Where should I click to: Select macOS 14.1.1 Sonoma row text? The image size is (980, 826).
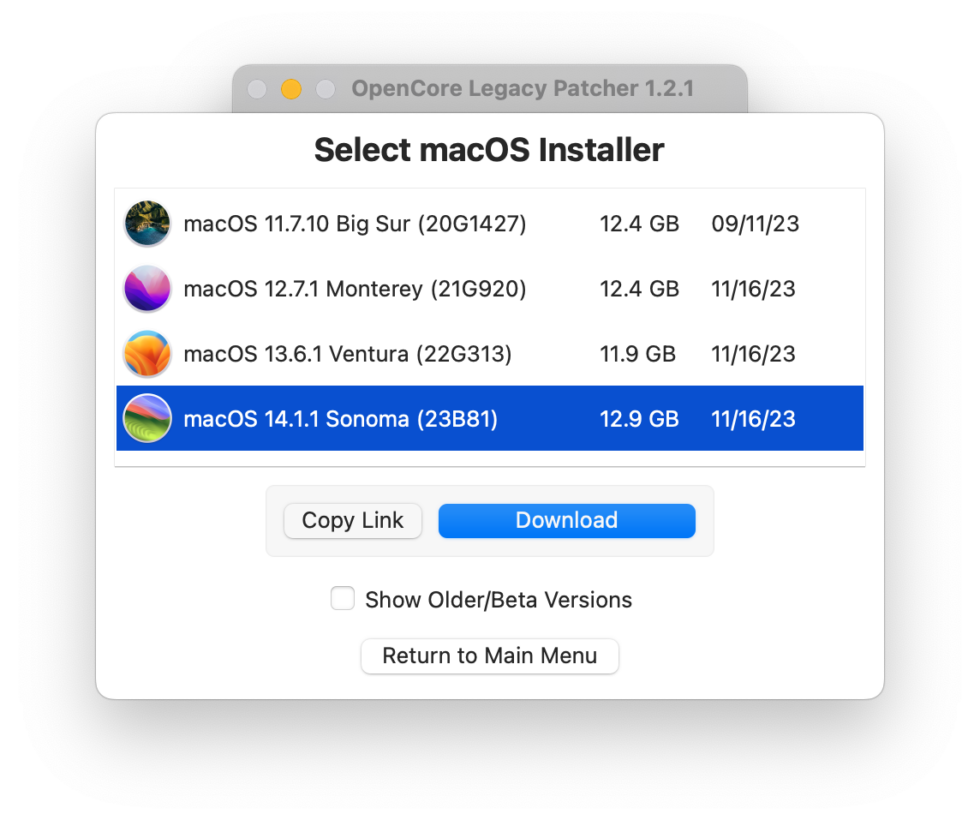click(340, 419)
